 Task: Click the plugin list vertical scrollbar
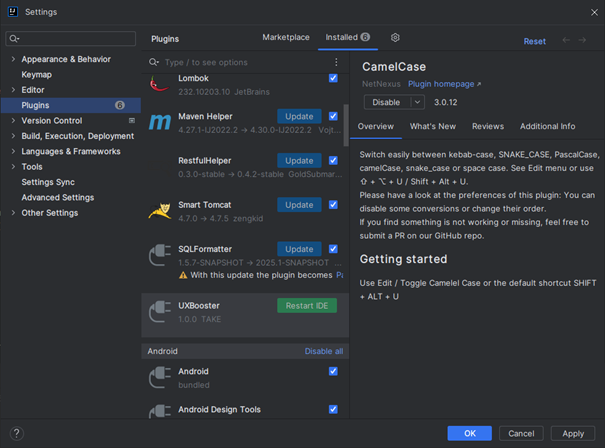click(346, 125)
